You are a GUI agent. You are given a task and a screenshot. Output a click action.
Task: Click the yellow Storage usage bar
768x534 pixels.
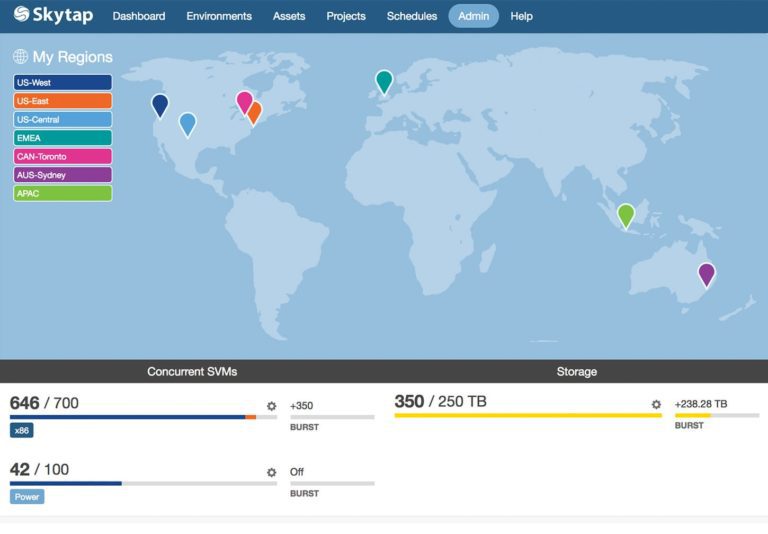527,415
